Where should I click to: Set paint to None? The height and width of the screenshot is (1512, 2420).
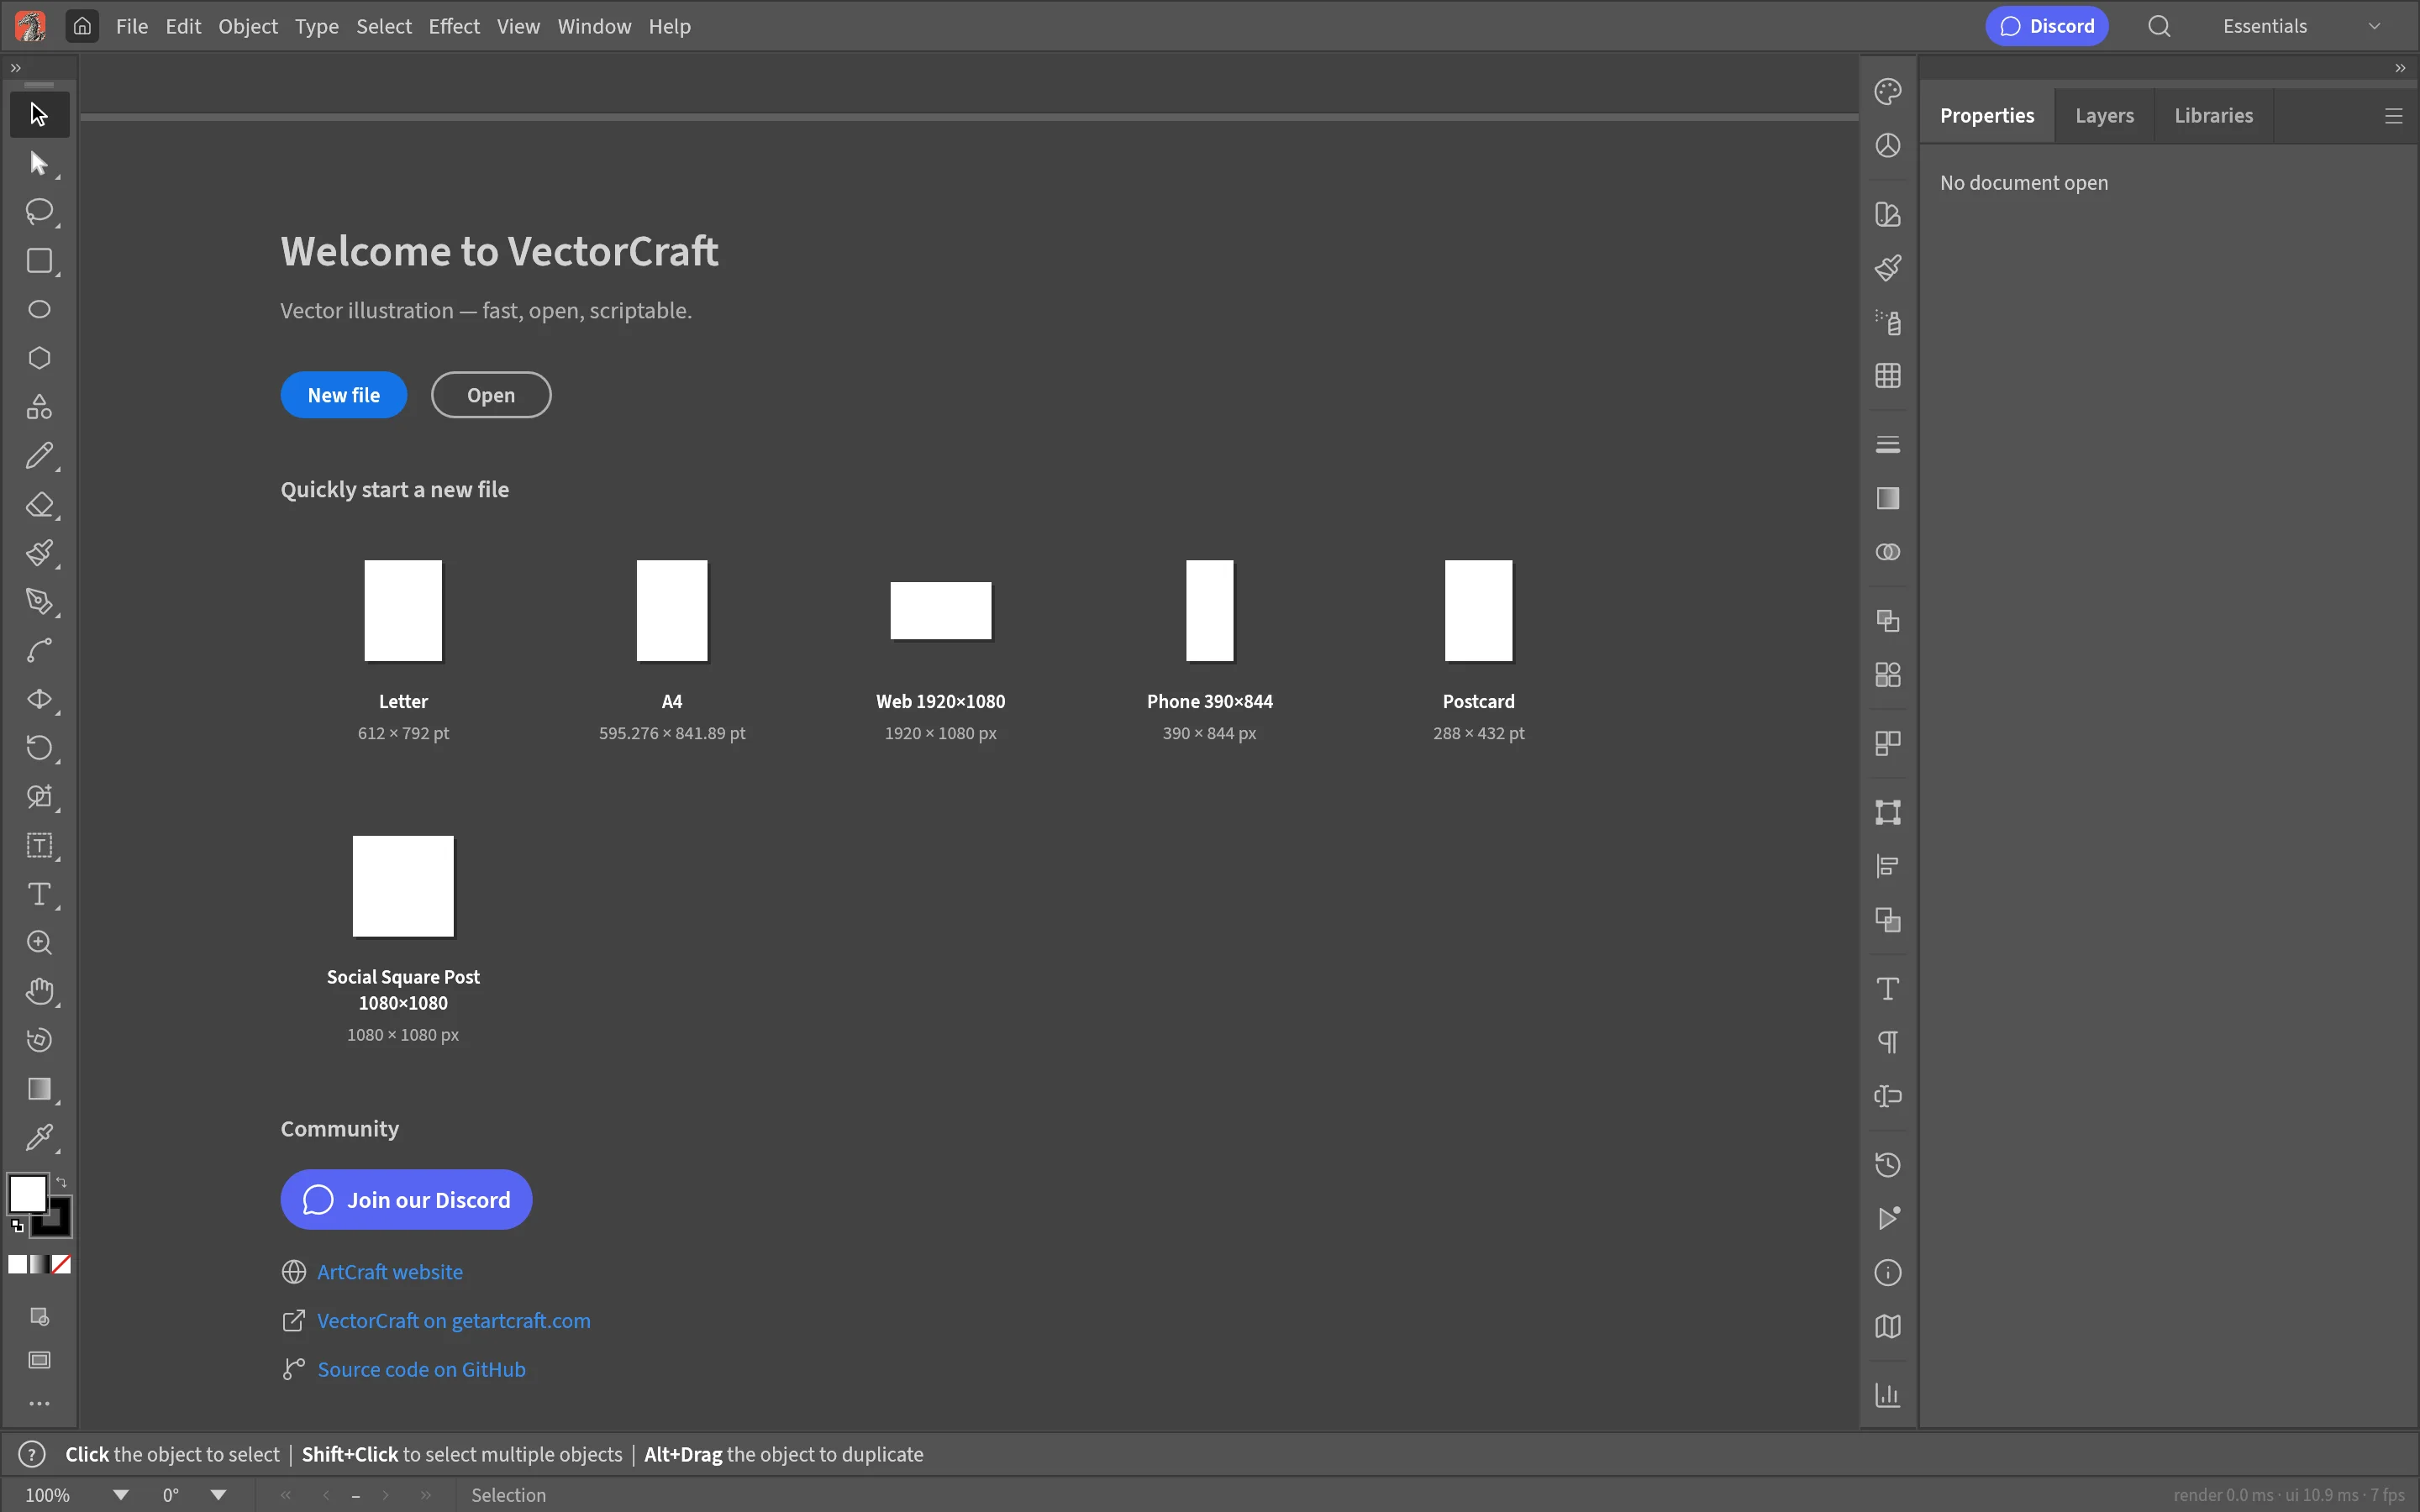tap(61, 1264)
